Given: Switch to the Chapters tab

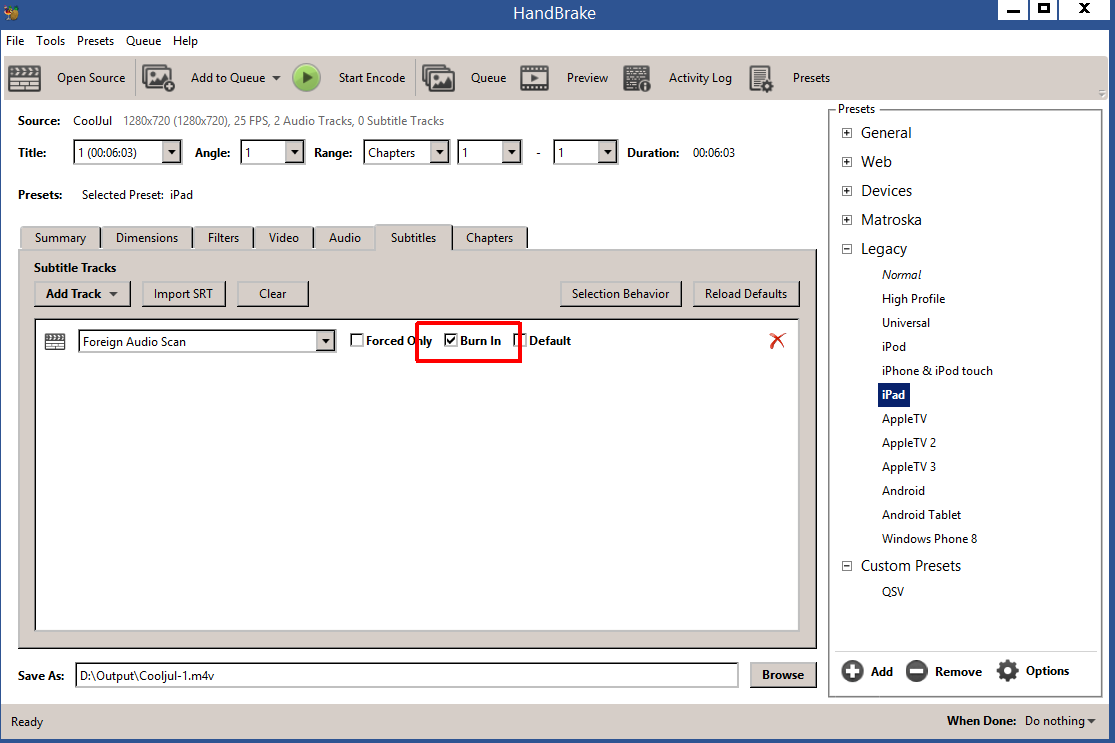Looking at the screenshot, I should tap(489, 237).
